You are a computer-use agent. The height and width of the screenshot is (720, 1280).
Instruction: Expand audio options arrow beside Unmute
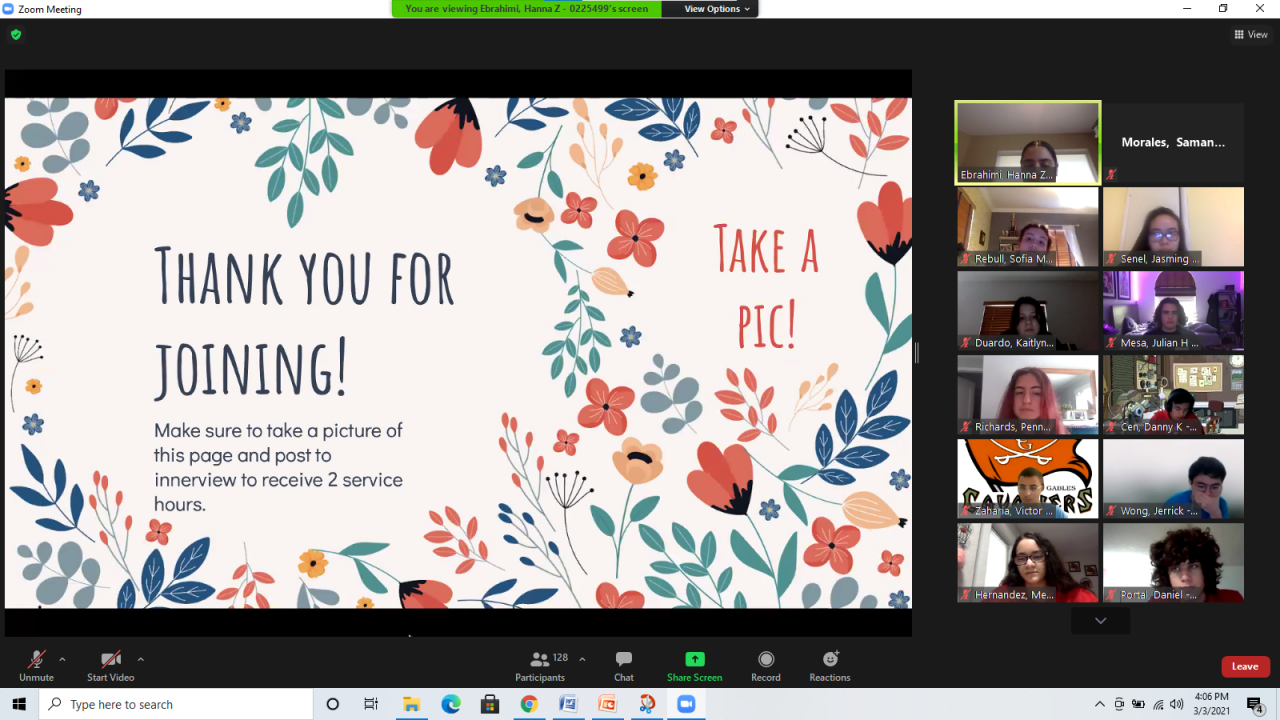(x=62, y=659)
